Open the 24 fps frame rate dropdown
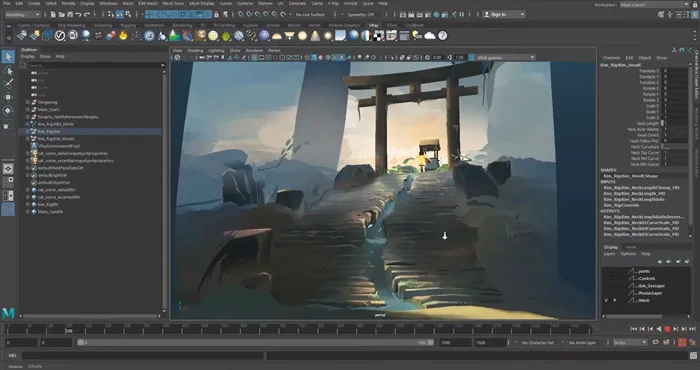Screen dimensions: 700x370 point(630,342)
